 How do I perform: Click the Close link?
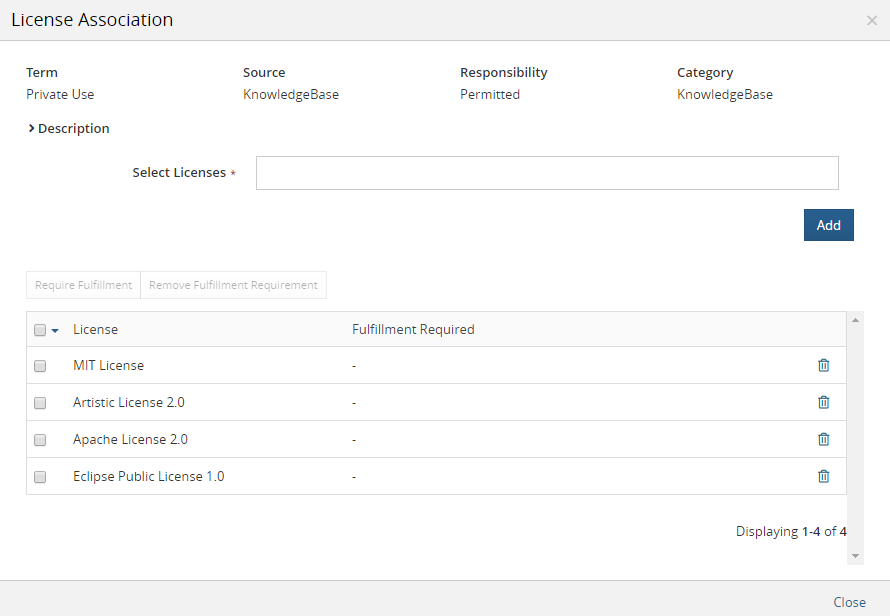(x=849, y=602)
